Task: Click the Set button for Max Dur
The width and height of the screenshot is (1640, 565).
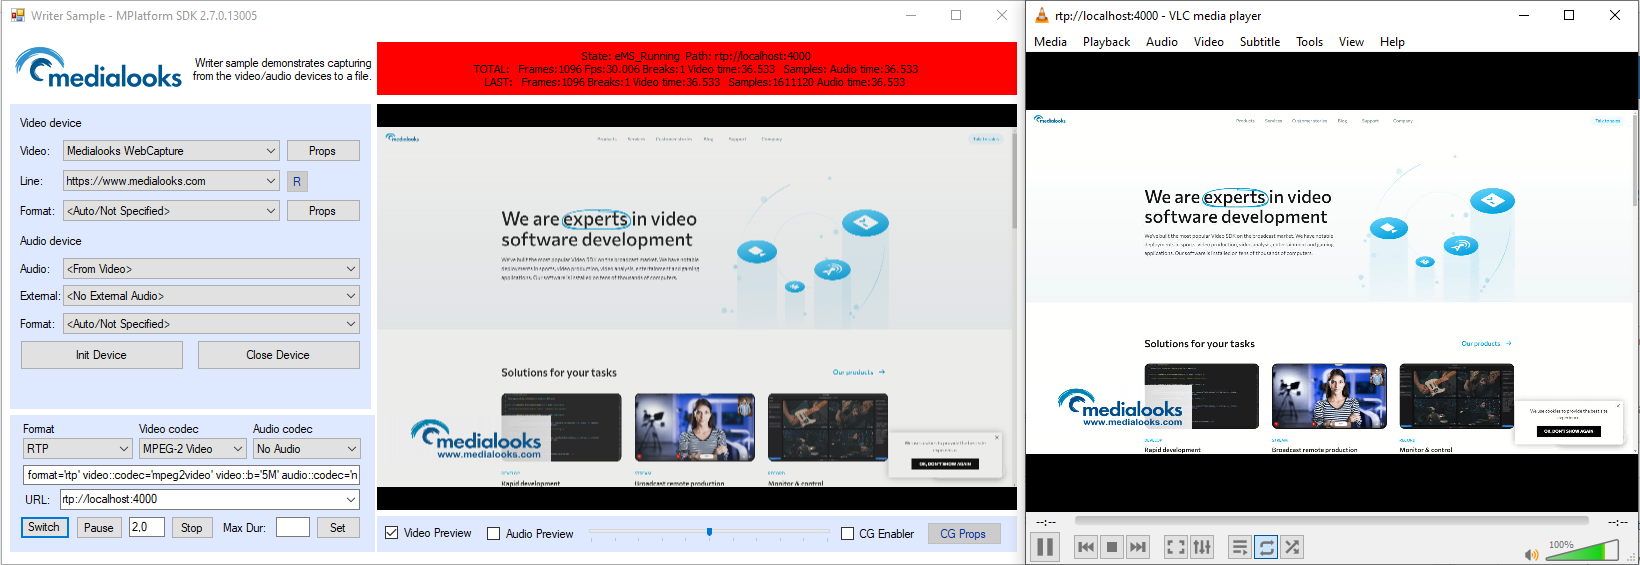Action: point(338,527)
